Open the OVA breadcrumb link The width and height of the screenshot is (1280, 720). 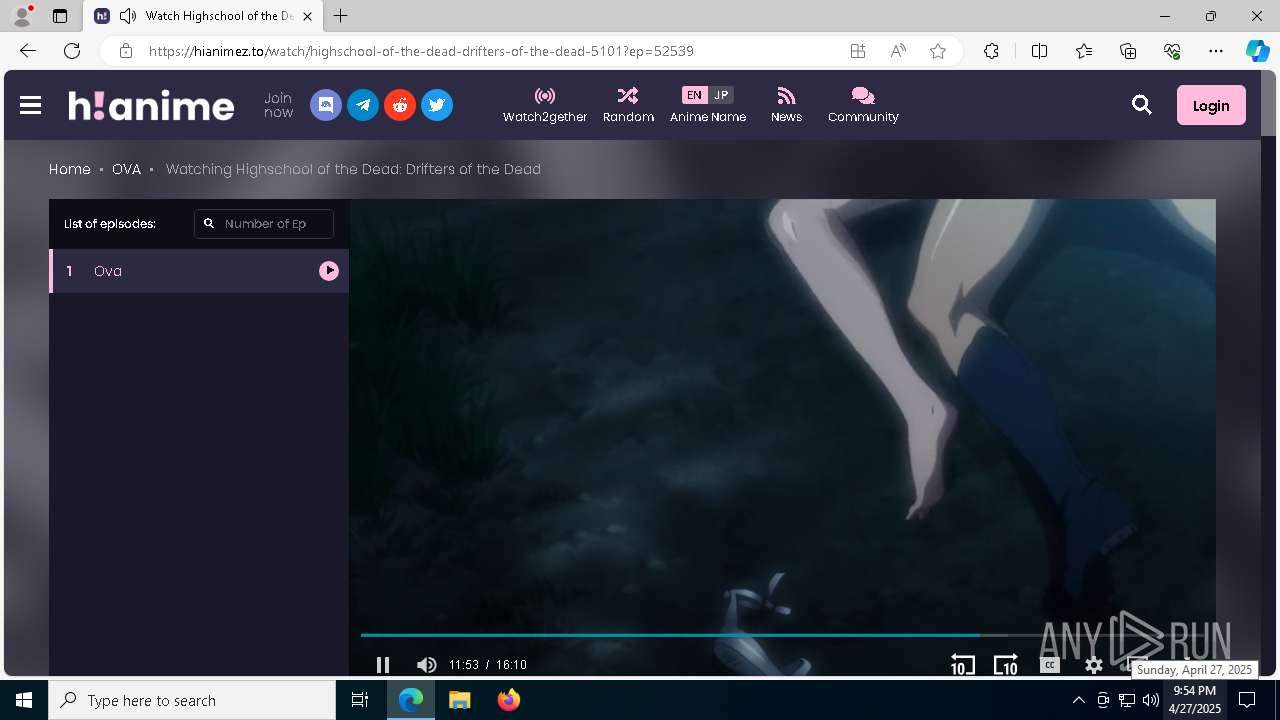click(126, 169)
